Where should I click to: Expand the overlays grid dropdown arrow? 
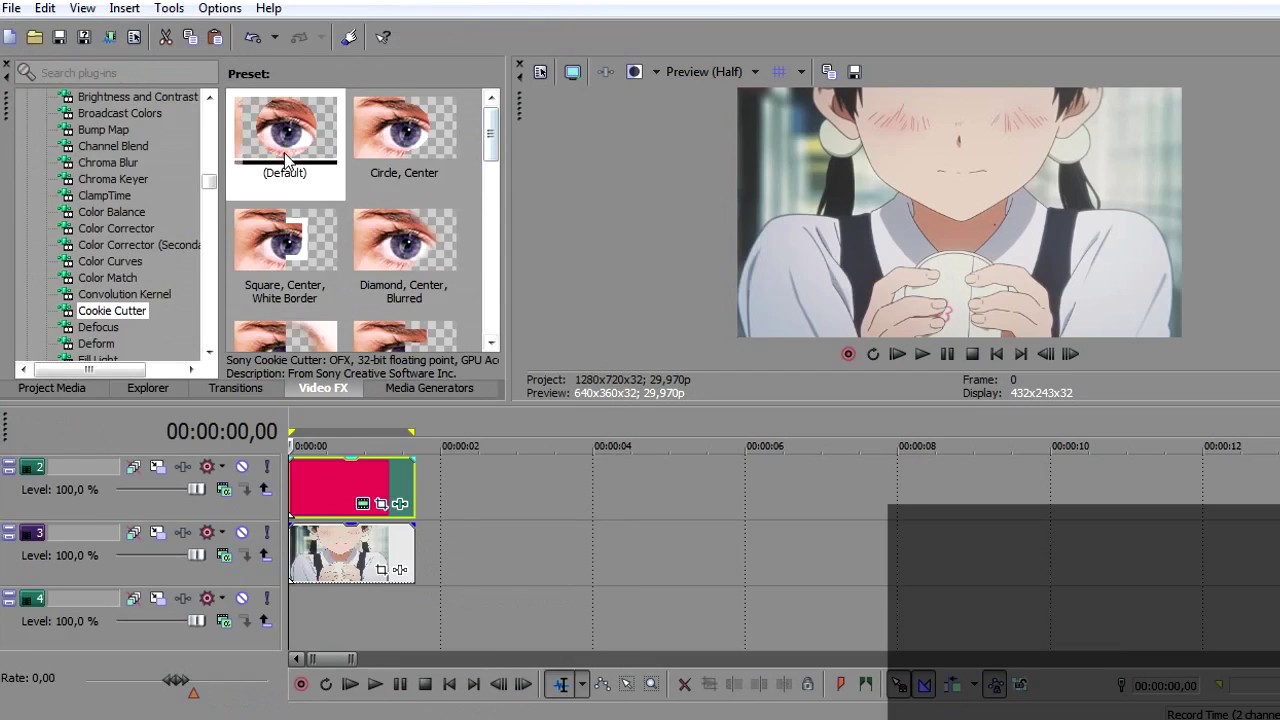click(x=801, y=72)
